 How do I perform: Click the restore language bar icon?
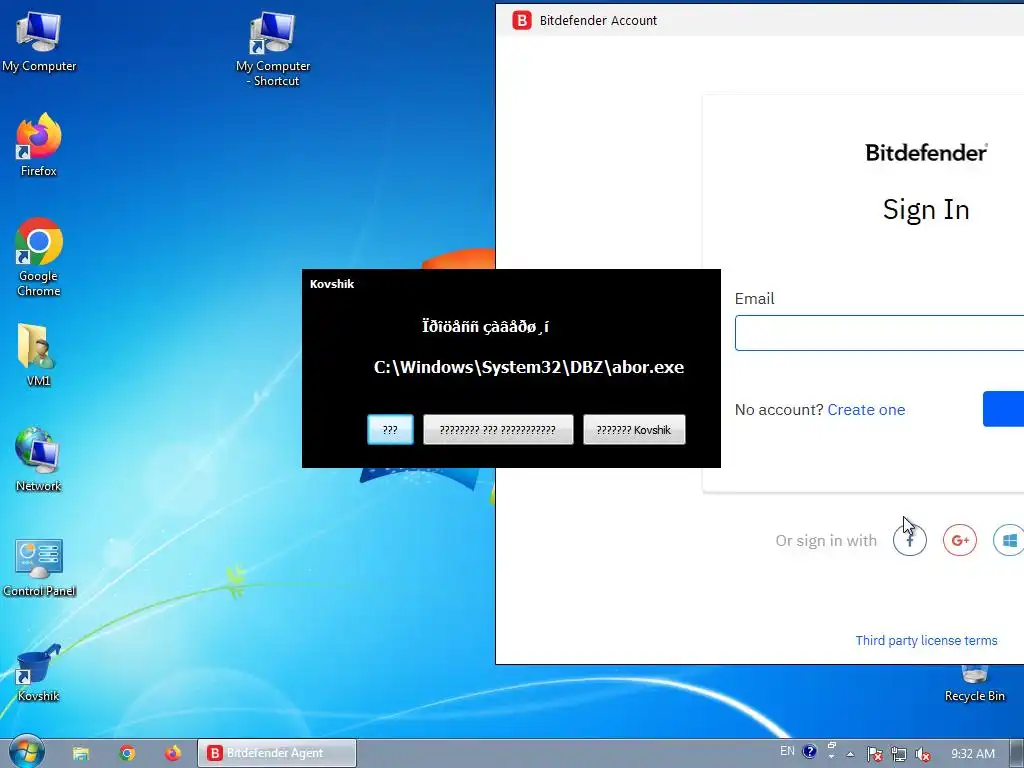832,745
